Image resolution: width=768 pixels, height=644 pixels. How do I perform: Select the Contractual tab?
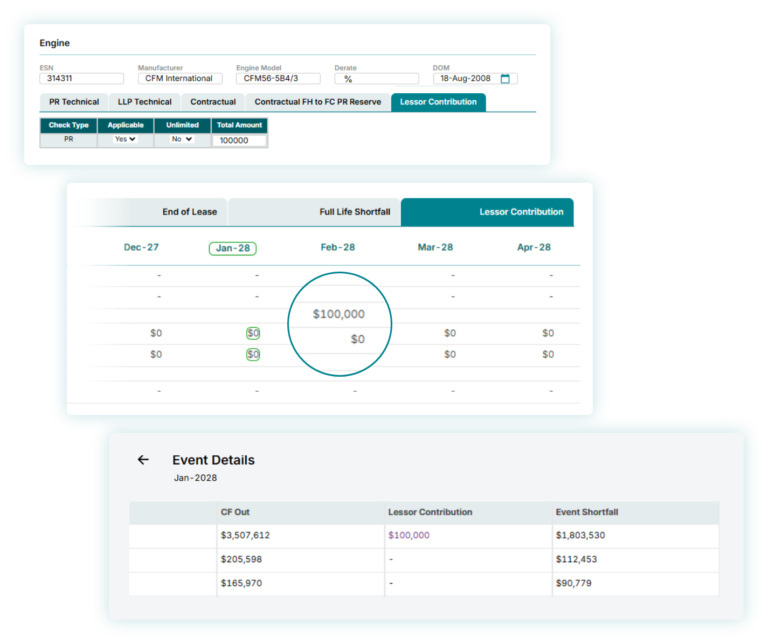pyautogui.click(x=213, y=102)
